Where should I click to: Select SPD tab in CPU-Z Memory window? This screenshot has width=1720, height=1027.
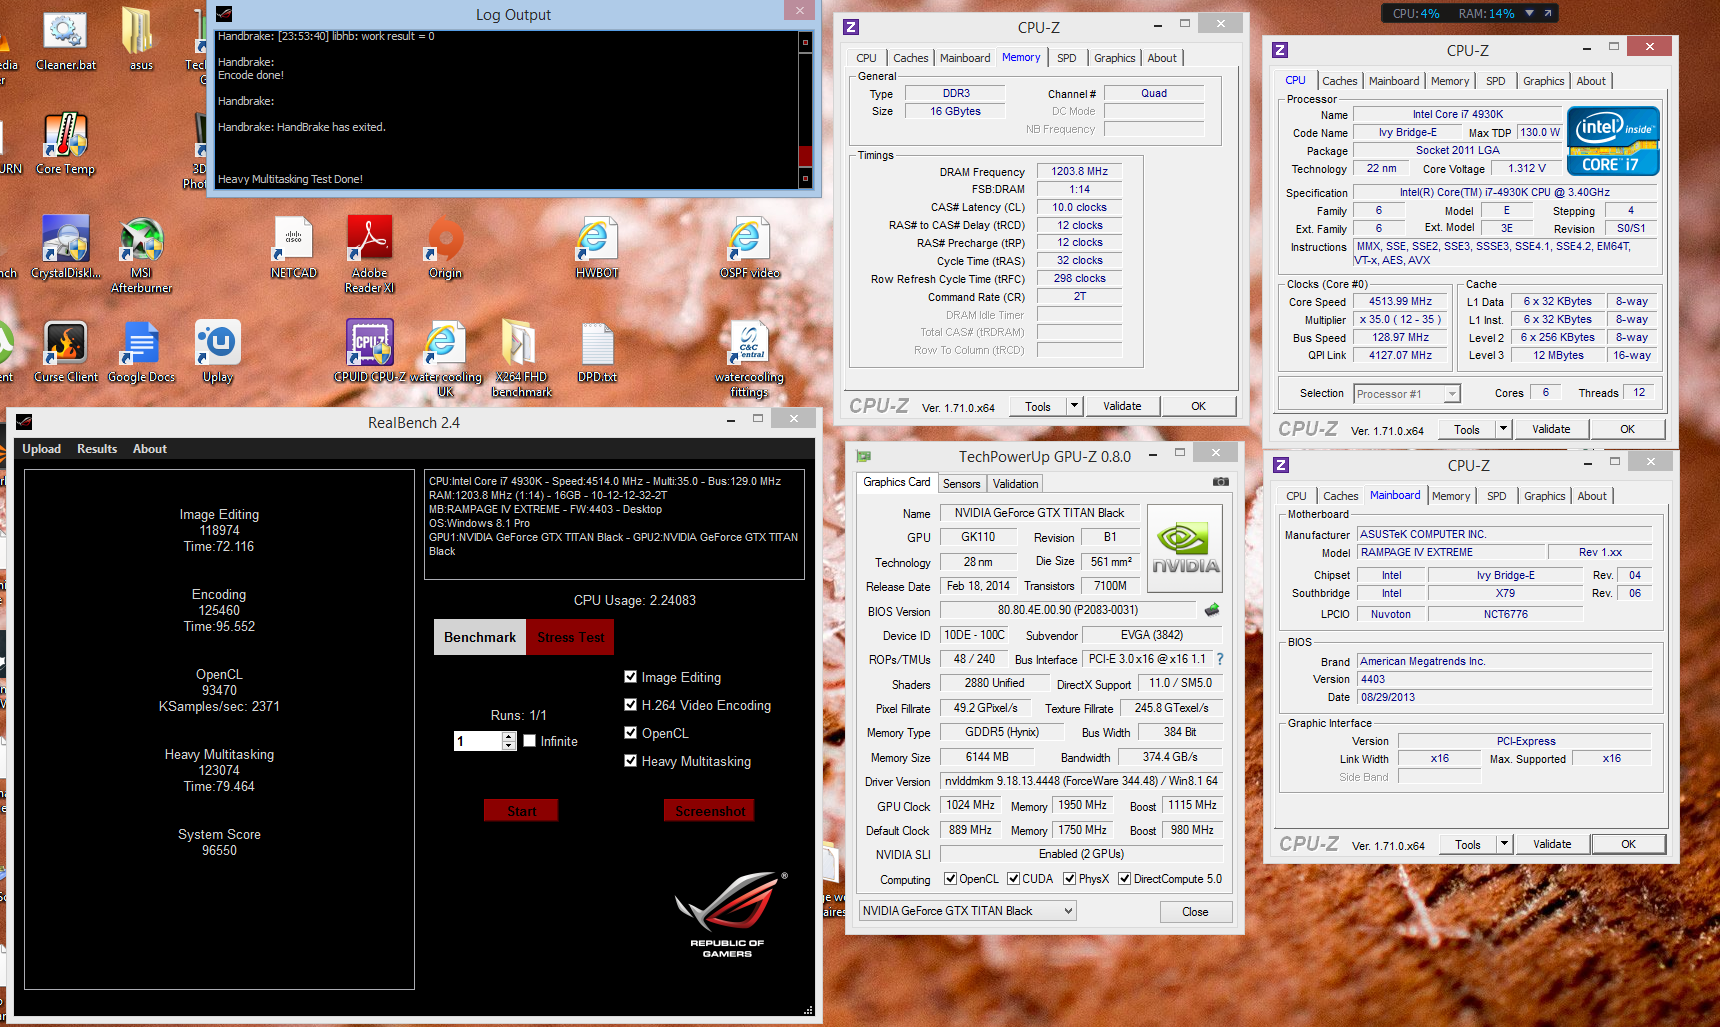[x=1067, y=58]
